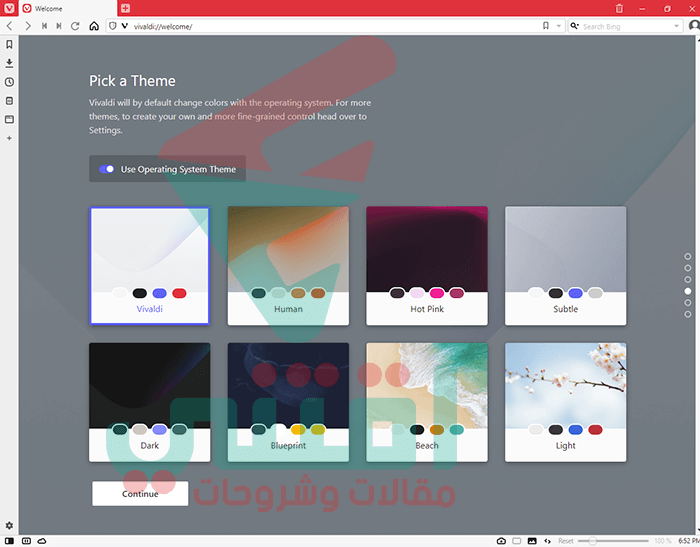Open the History panel

click(9, 82)
